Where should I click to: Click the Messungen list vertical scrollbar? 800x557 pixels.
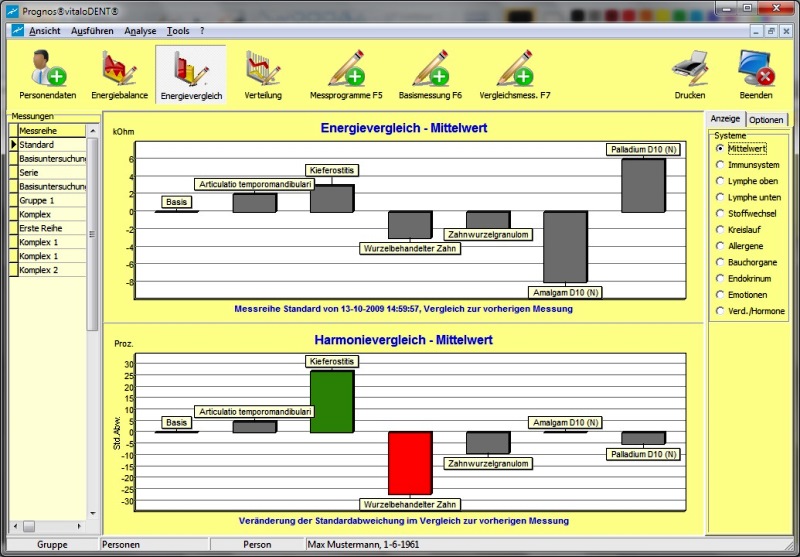(x=93, y=320)
